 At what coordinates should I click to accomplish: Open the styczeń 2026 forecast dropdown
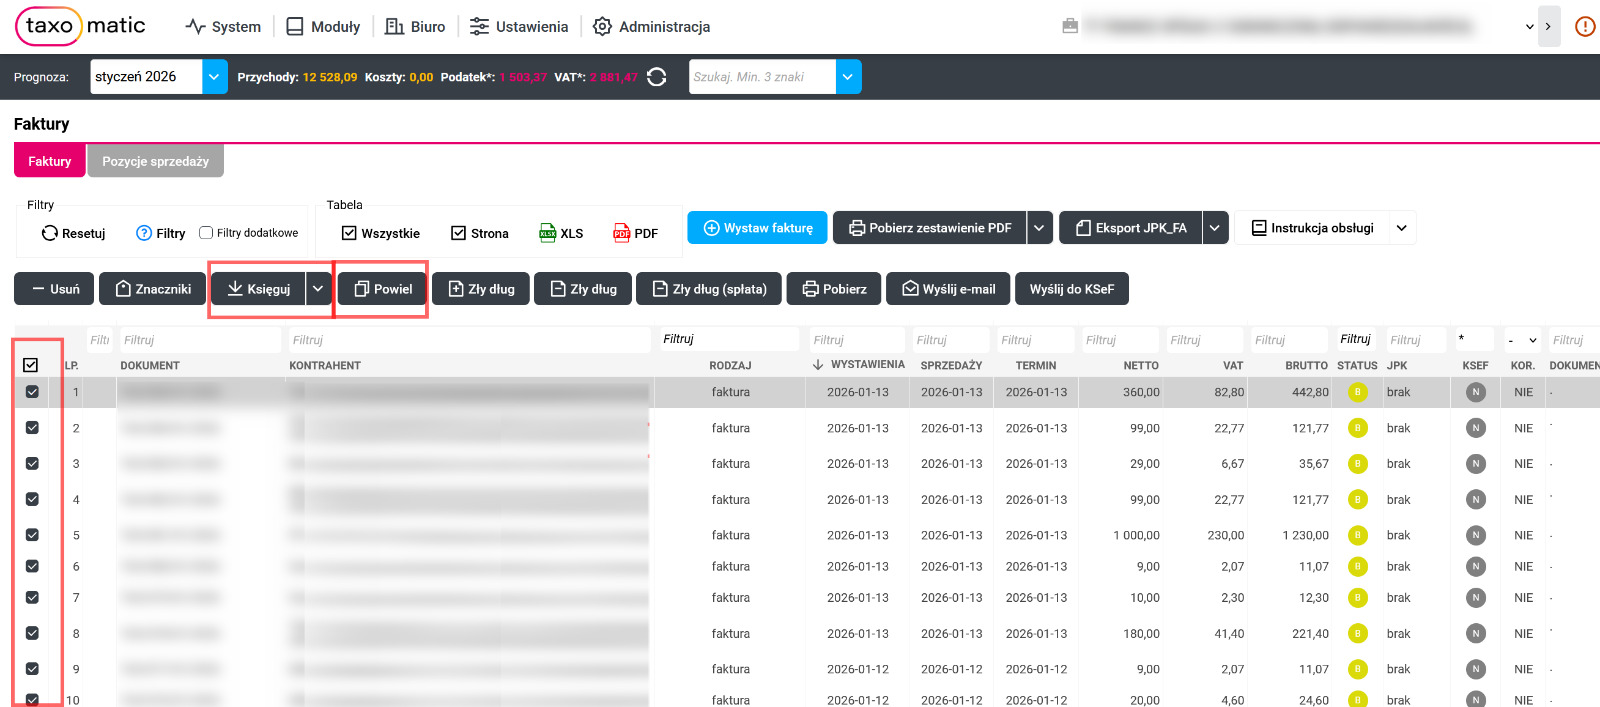tap(214, 77)
